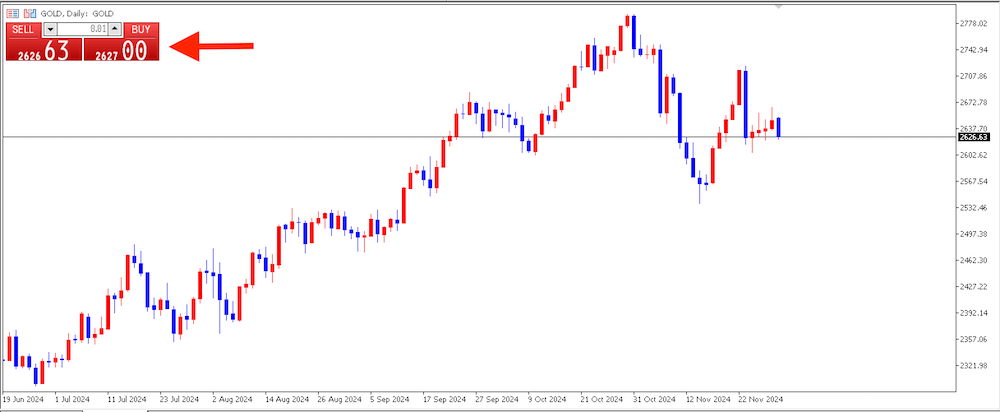
Task: Decrease trade volume with the down arrow
Action: pos(51,29)
